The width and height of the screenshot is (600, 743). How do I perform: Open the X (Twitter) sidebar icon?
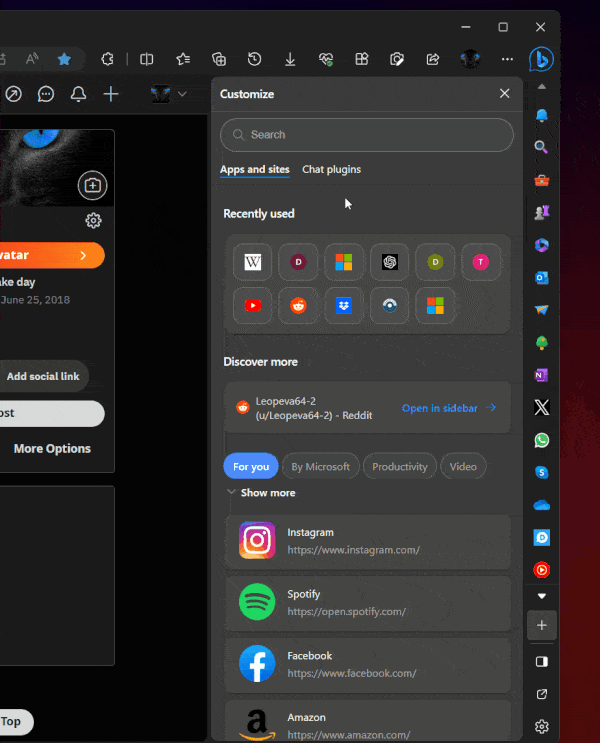click(x=541, y=408)
